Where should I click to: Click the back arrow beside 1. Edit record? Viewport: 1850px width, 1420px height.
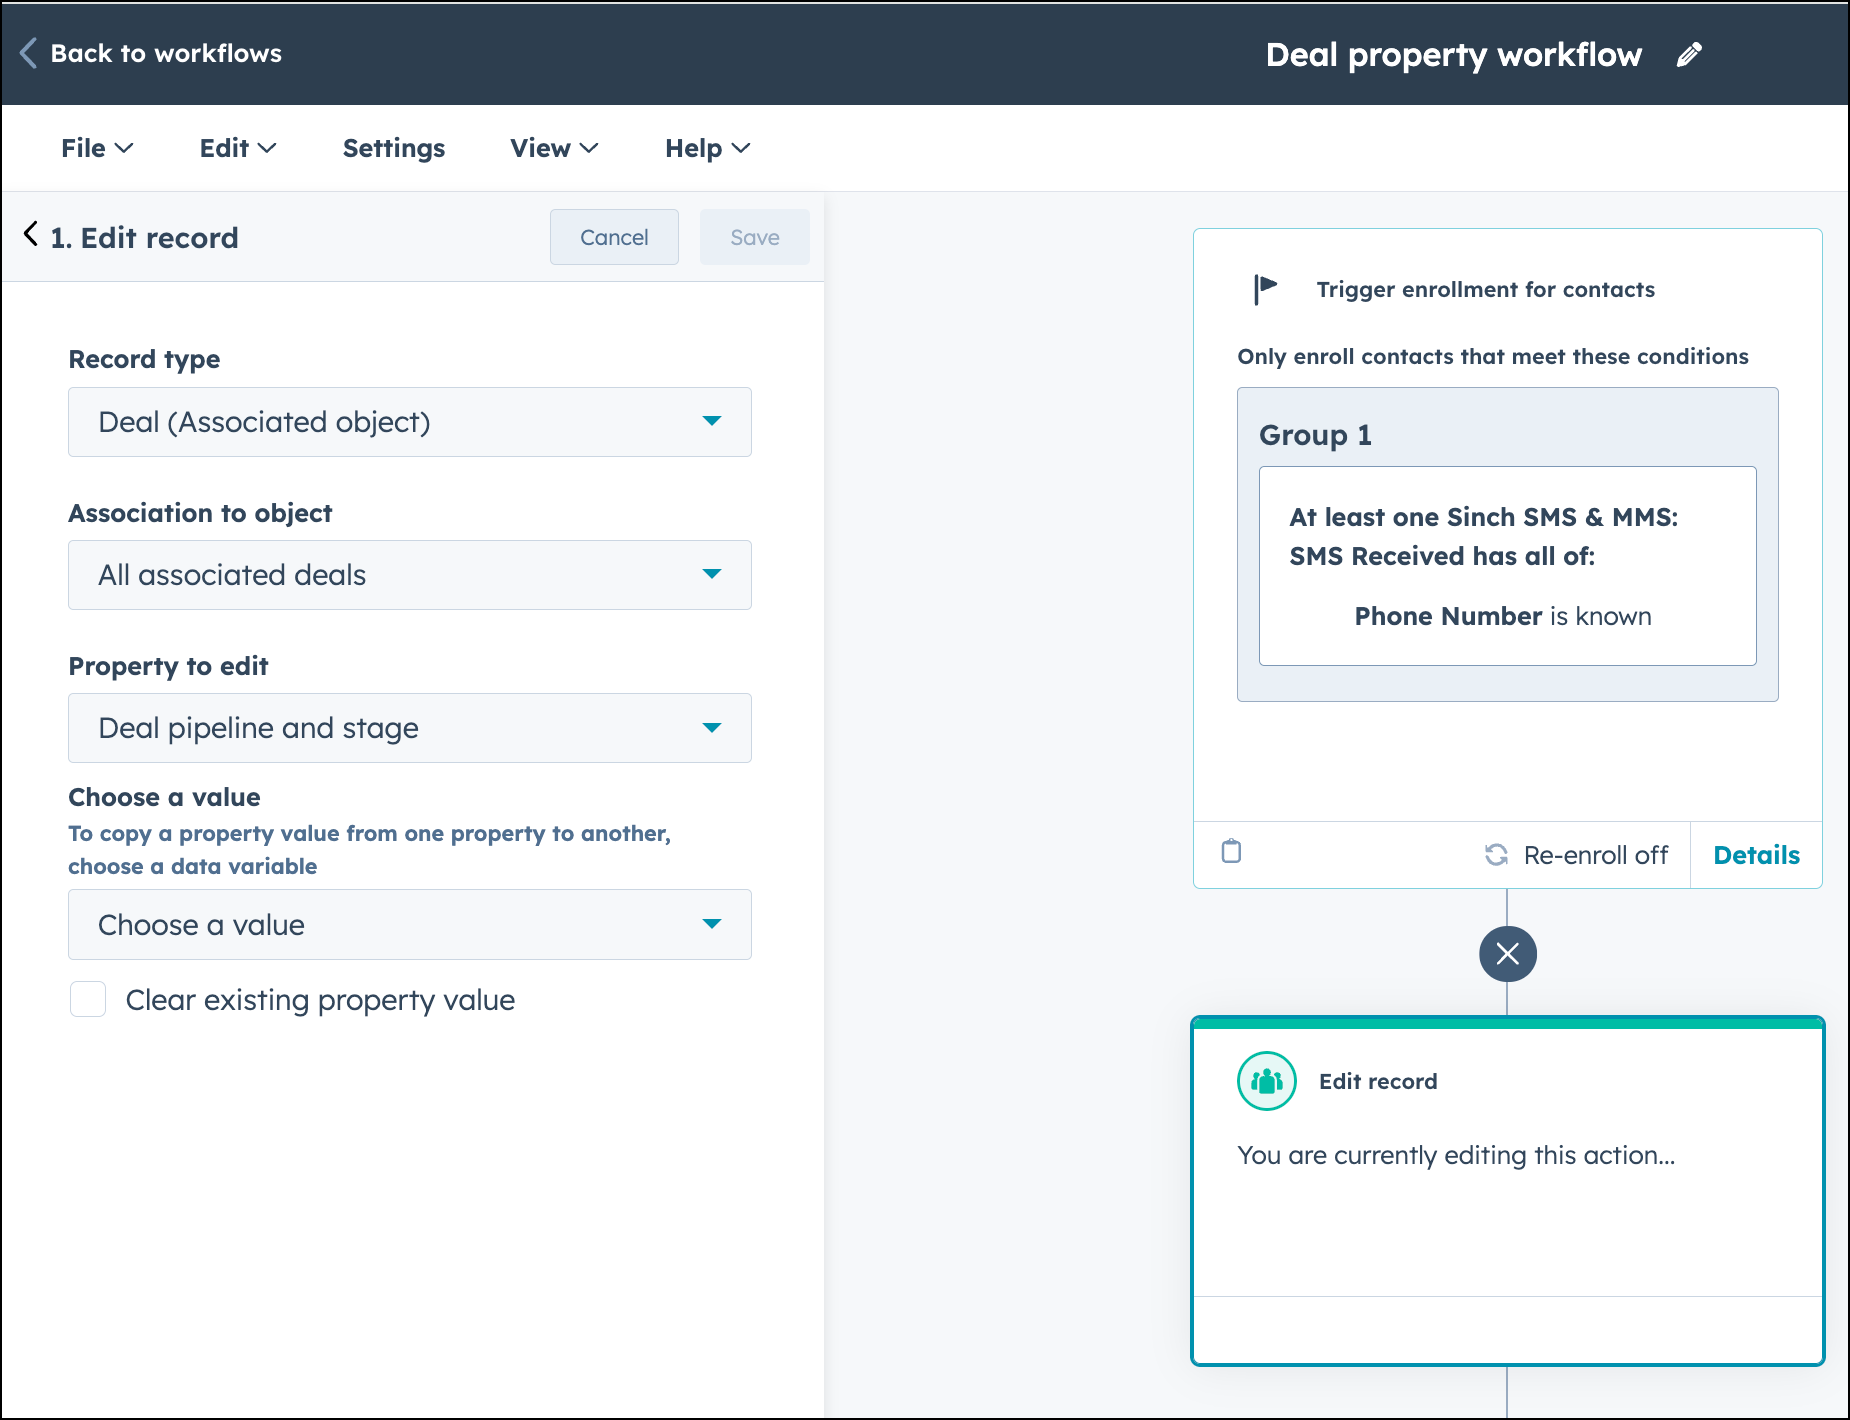tap(31, 236)
